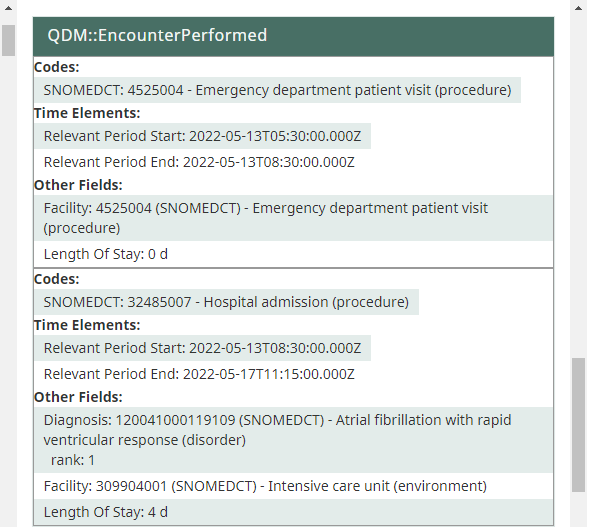Select the Emergency department patient visit code row
Image resolution: width=603 pixels, height=527 pixels.
(x=277, y=90)
